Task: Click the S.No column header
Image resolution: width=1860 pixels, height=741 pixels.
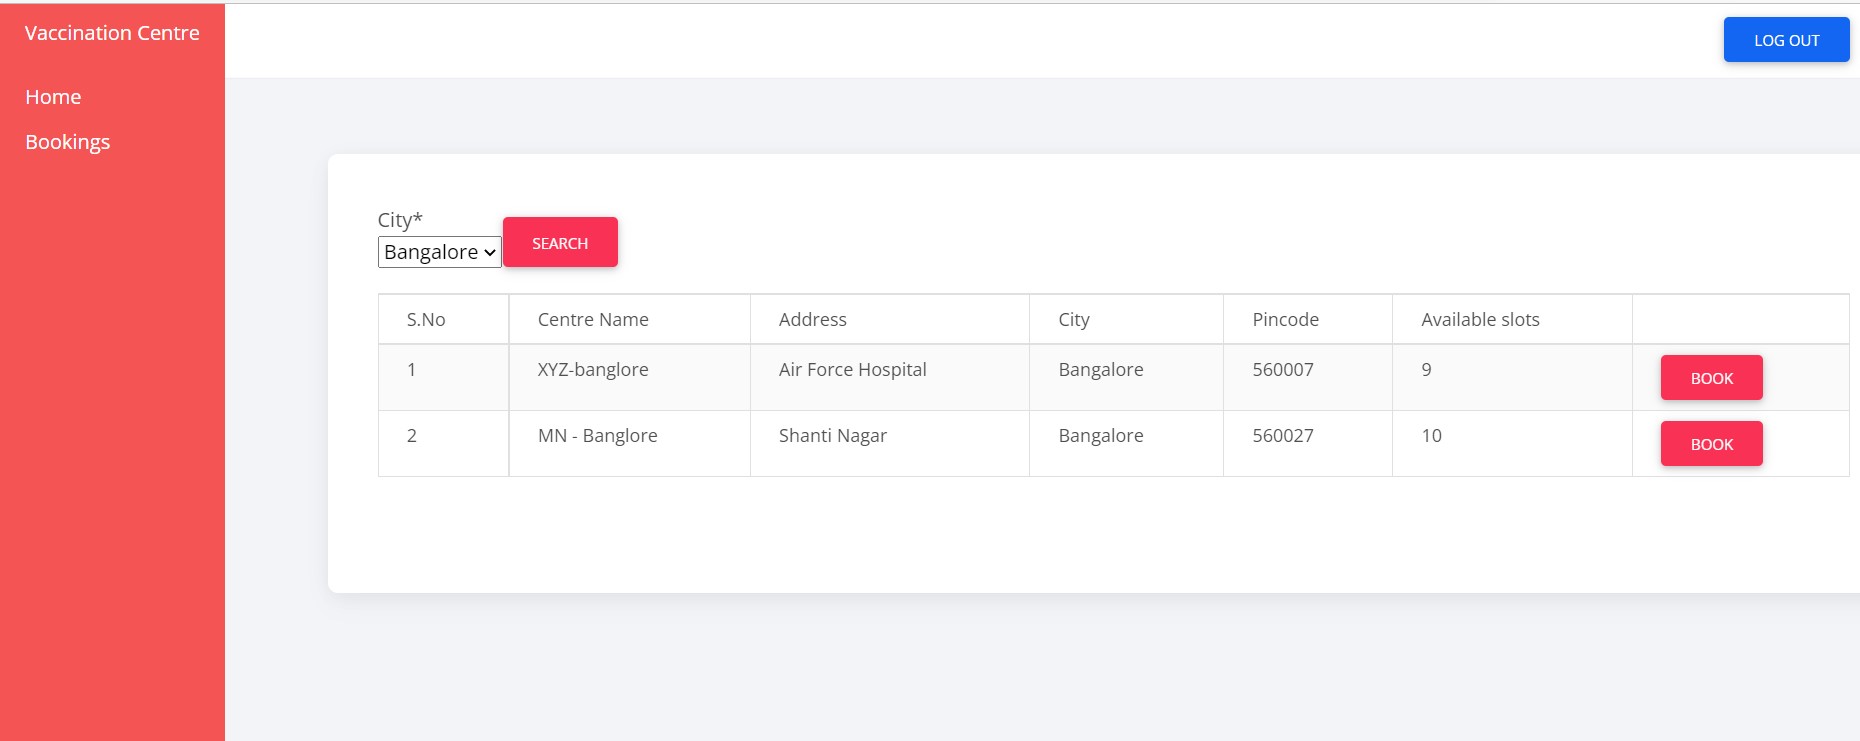Action: (x=427, y=319)
